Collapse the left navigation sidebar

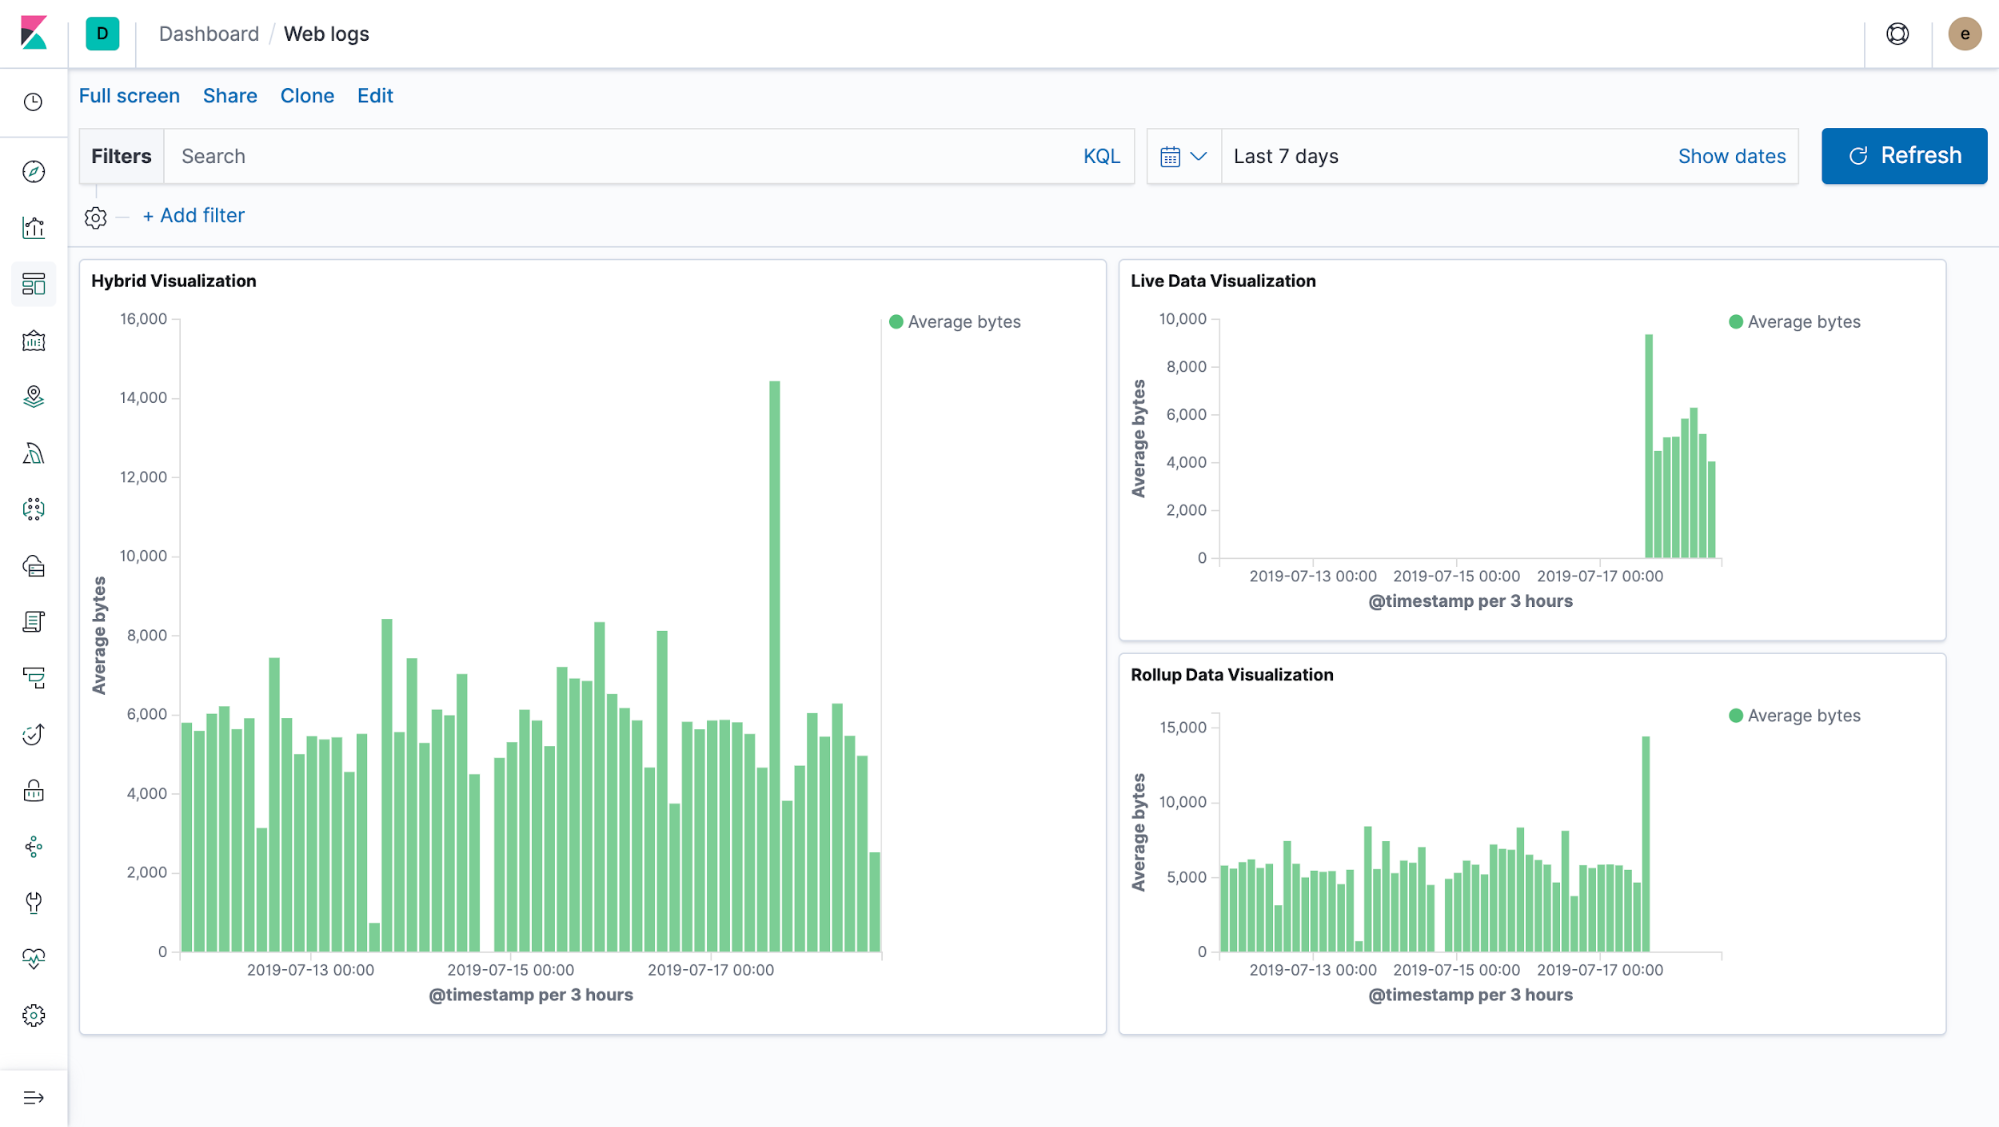pos(33,1097)
